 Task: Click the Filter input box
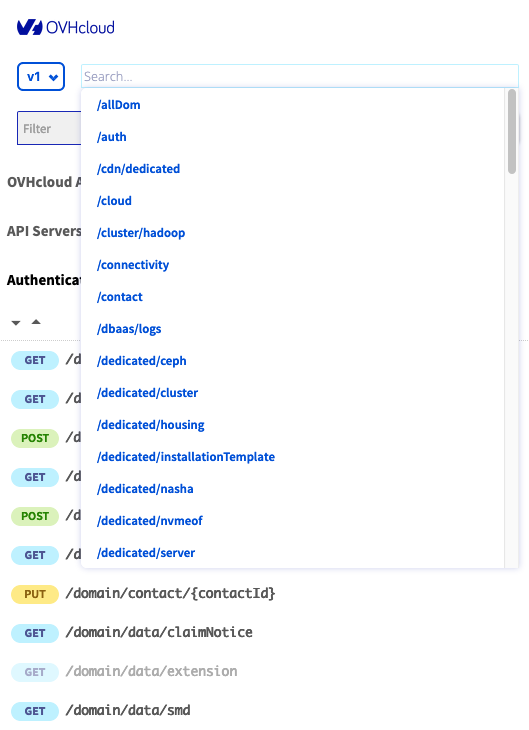pos(49,128)
